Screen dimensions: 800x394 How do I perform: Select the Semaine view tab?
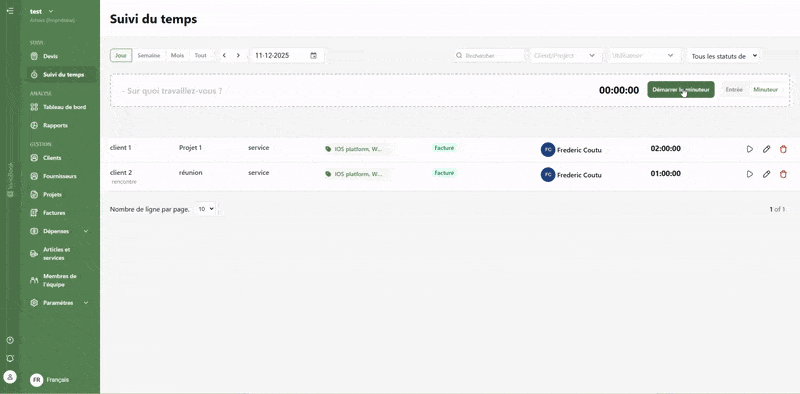[x=148, y=55]
